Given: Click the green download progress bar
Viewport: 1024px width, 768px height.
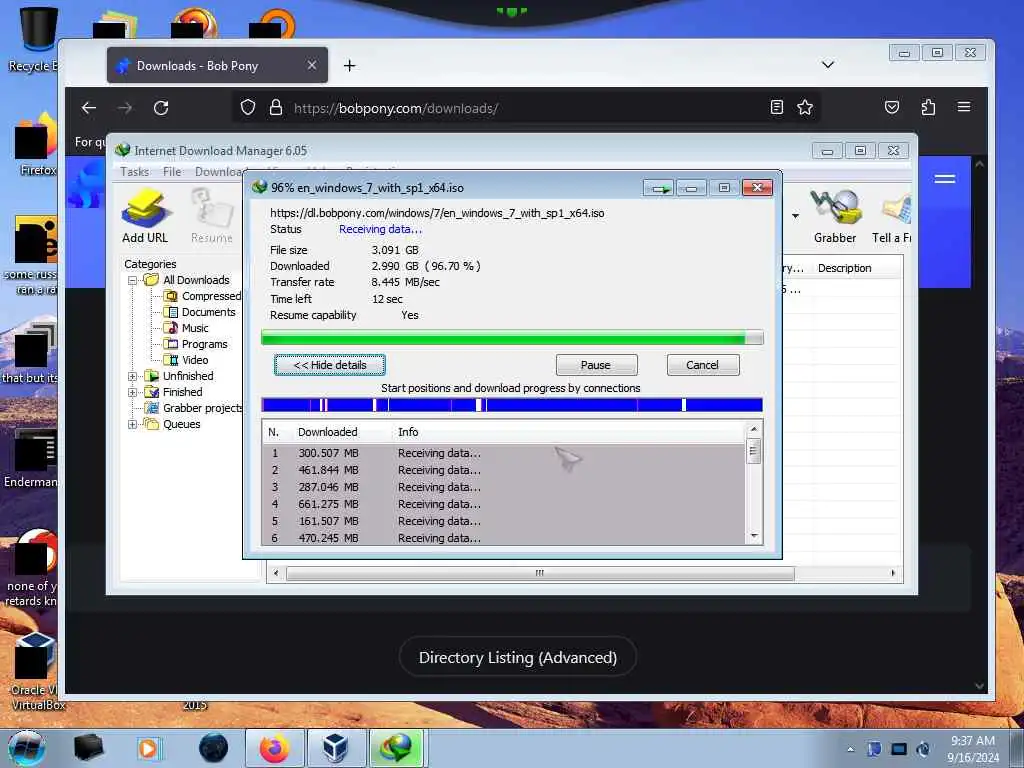Looking at the screenshot, I should tap(512, 338).
